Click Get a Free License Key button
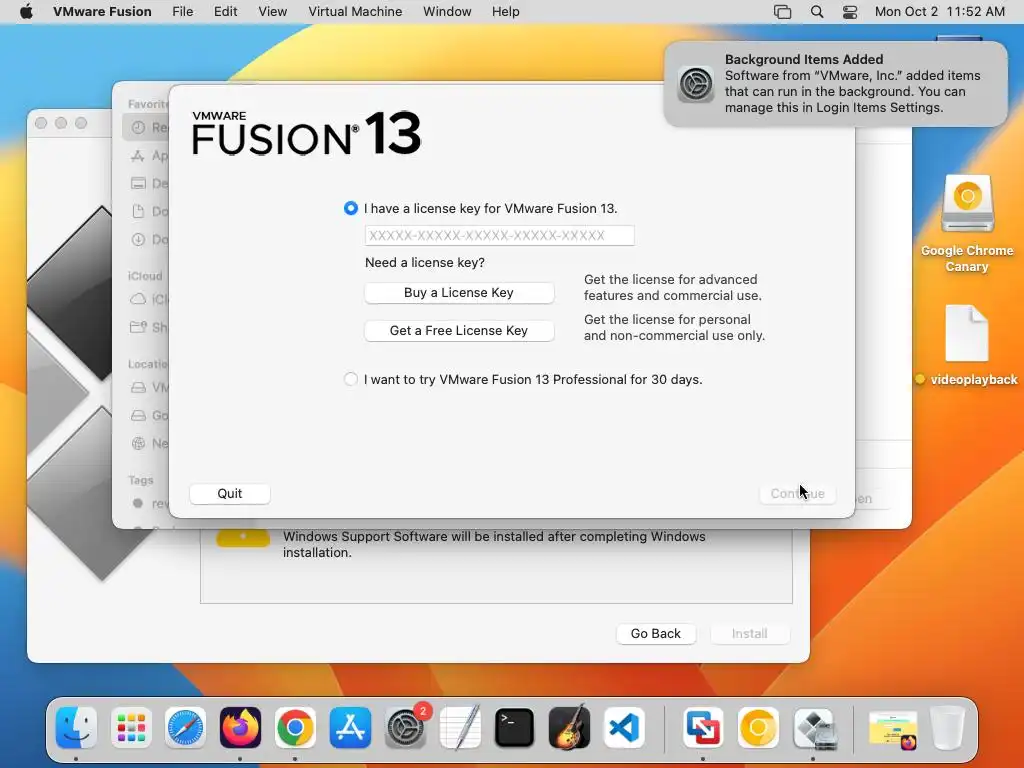 [x=459, y=330]
